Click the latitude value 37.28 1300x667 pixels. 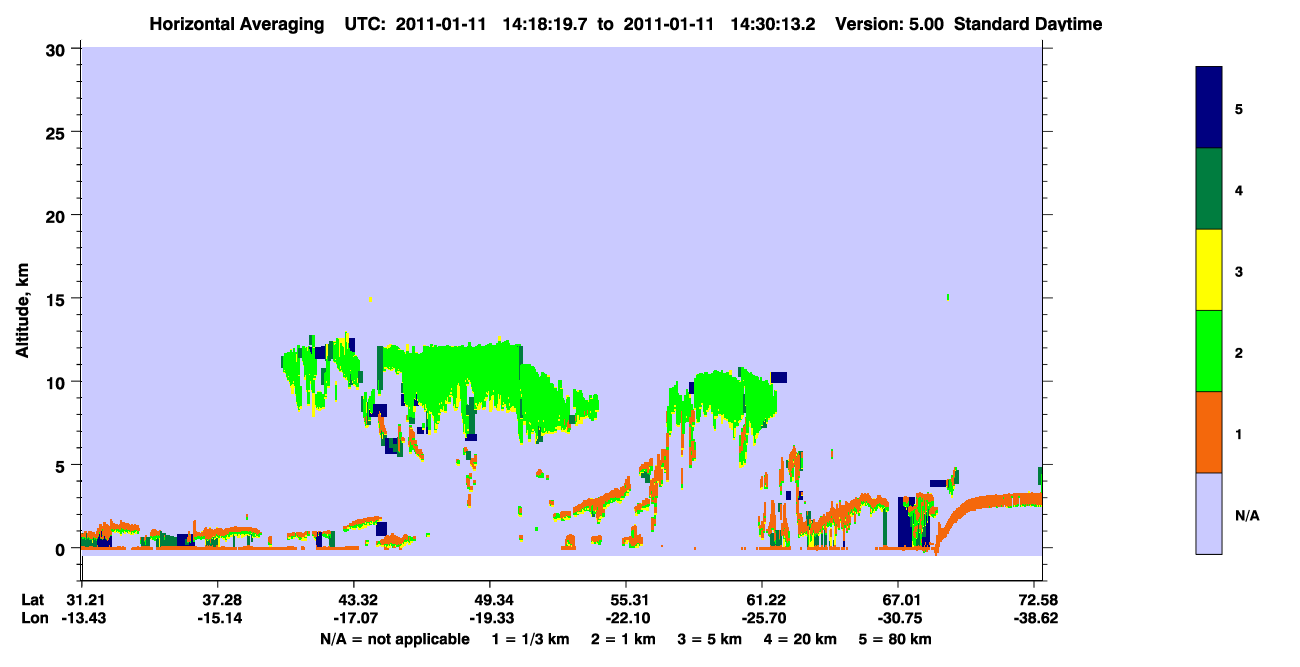(x=217, y=600)
